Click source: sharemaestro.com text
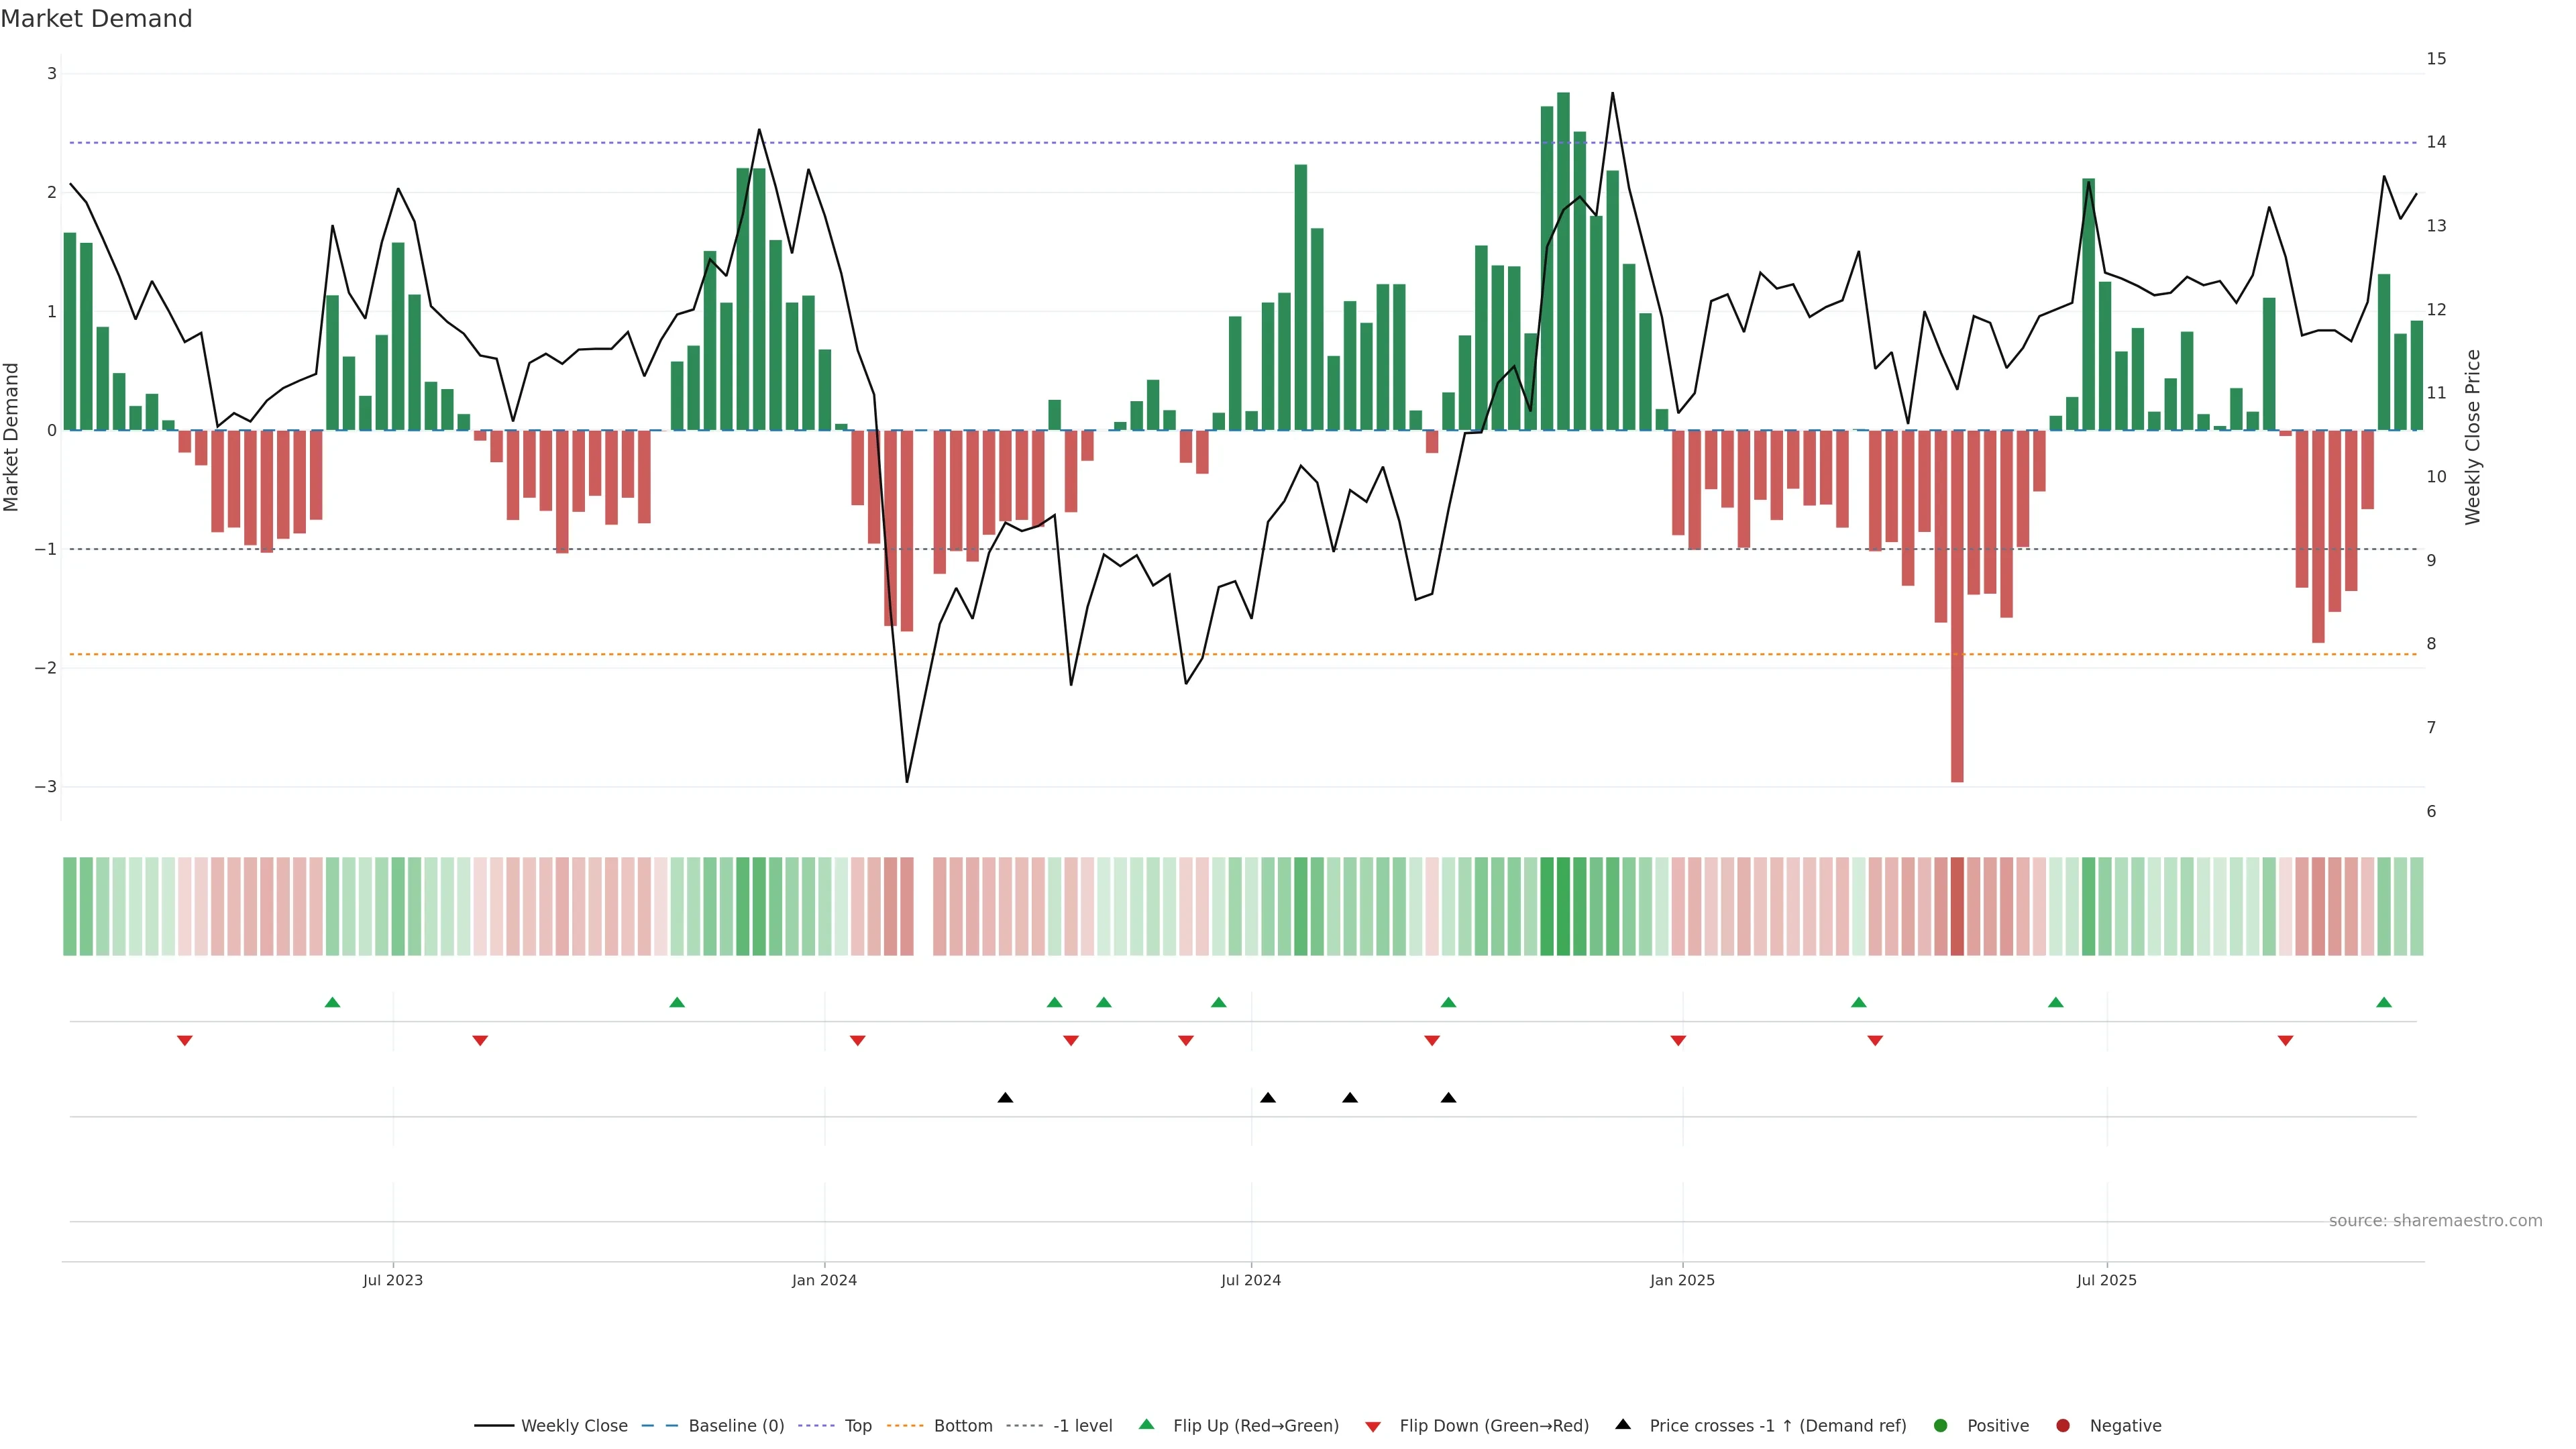Image resolution: width=2576 pixels, height=1449 pixels. pyautogui.click(x=2435, y=1220)
